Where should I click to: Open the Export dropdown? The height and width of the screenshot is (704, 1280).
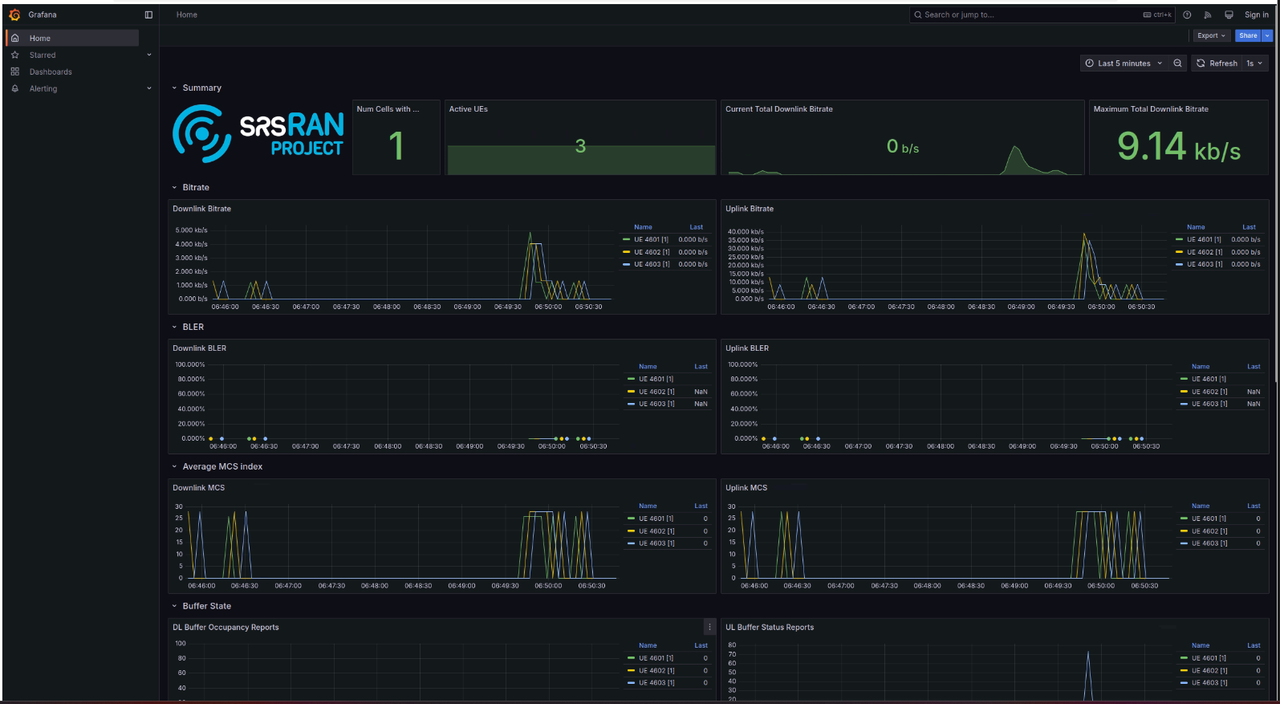click(x=1211, y=35)
